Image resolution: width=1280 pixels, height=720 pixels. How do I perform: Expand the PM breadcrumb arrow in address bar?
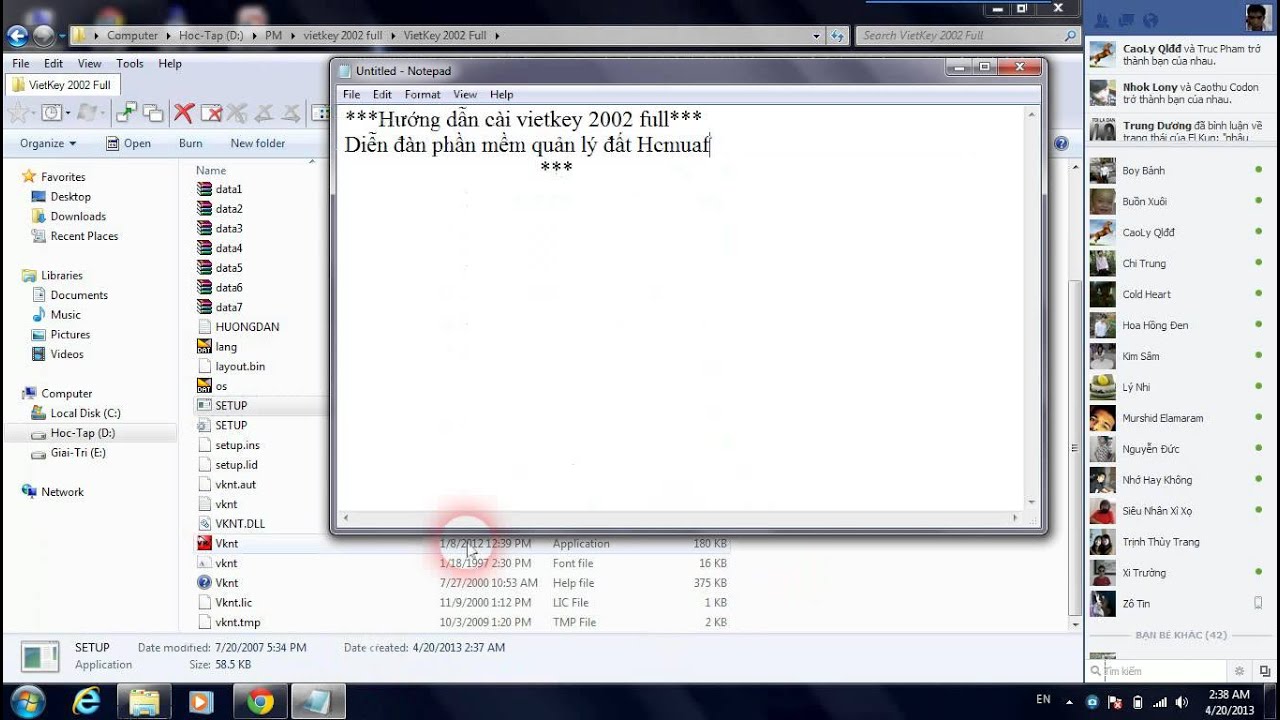(291, 35)
